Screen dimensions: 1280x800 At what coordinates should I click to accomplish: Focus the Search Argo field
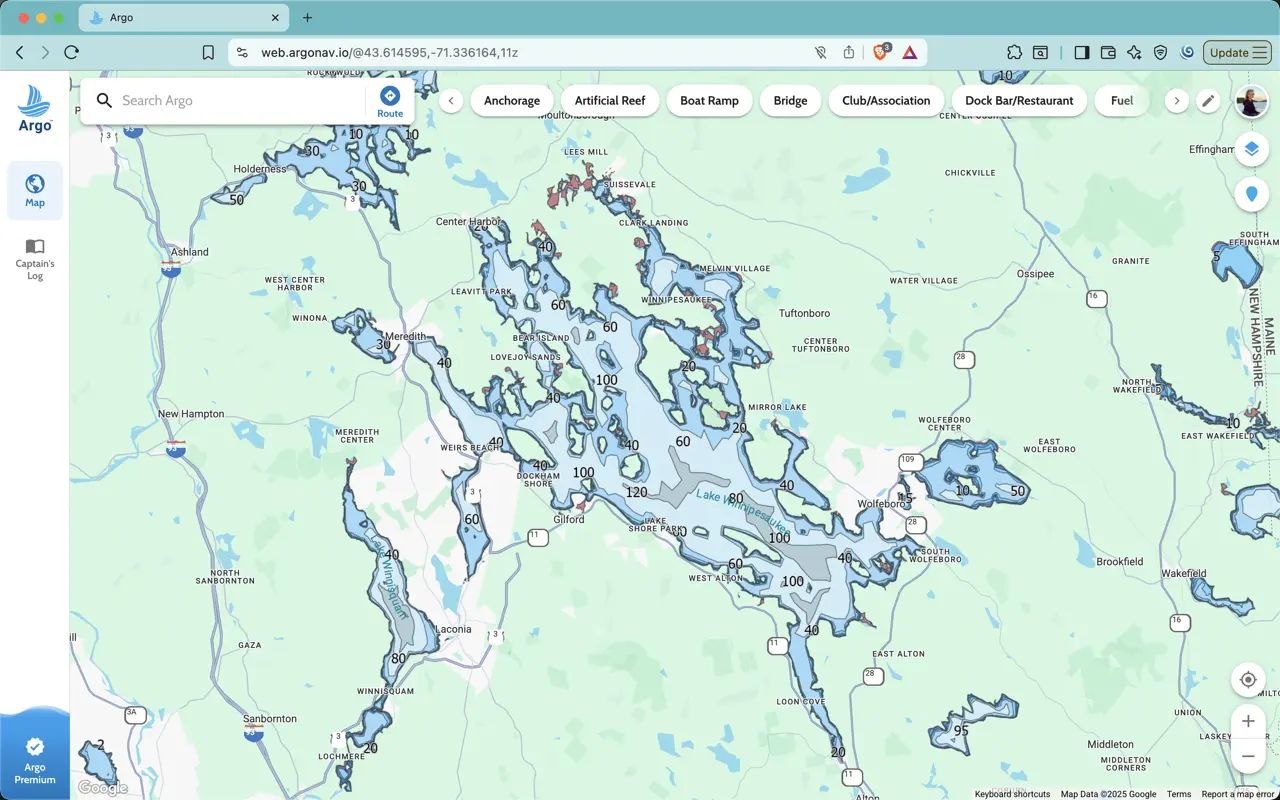[x=240, y=101]
